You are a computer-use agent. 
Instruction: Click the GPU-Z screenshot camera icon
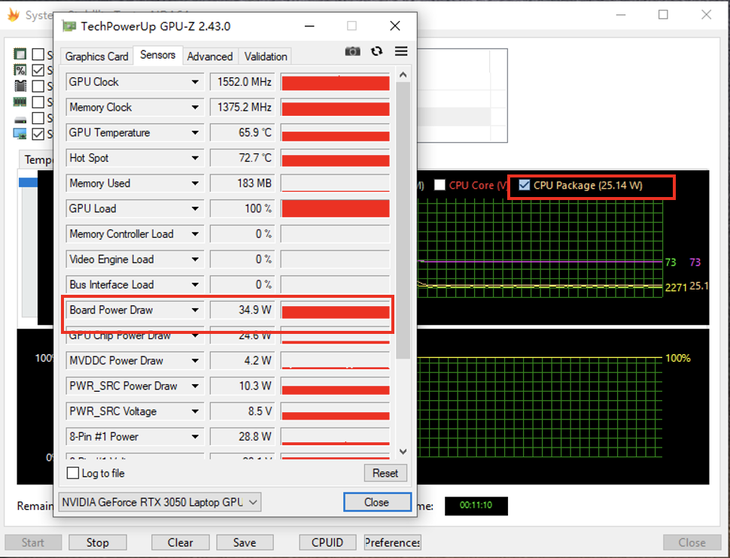(352, 52)
